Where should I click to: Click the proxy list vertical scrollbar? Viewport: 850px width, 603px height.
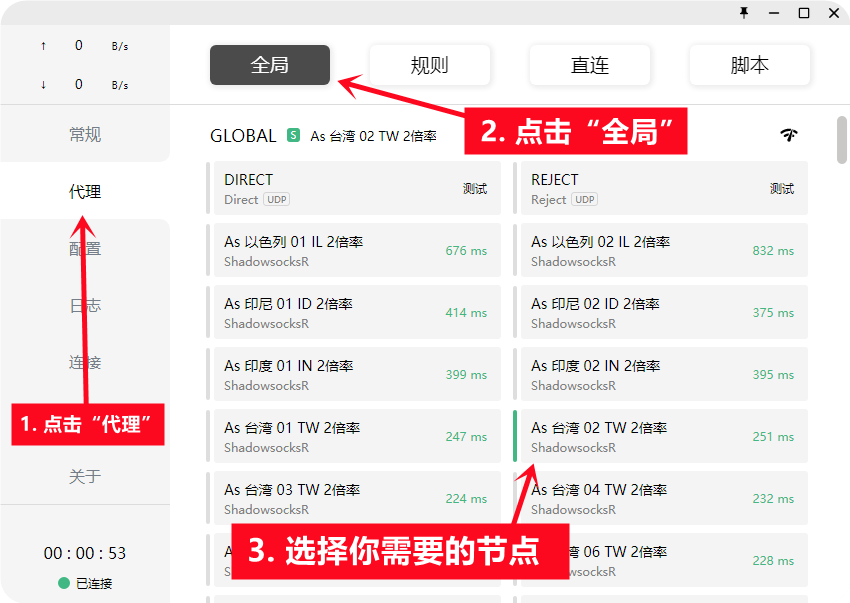(x=841, y=140)
